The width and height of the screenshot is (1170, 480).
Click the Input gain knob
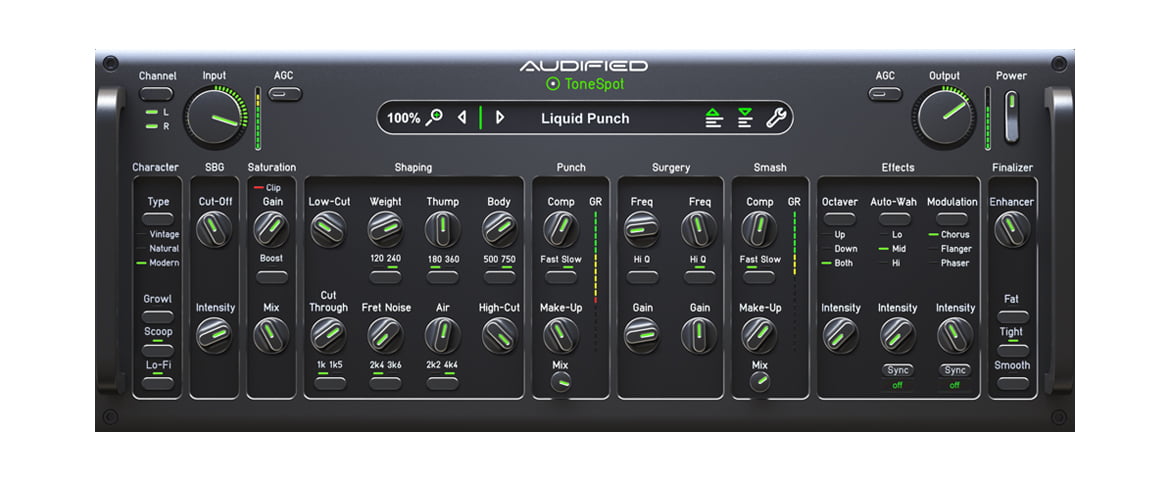[215, 116]
